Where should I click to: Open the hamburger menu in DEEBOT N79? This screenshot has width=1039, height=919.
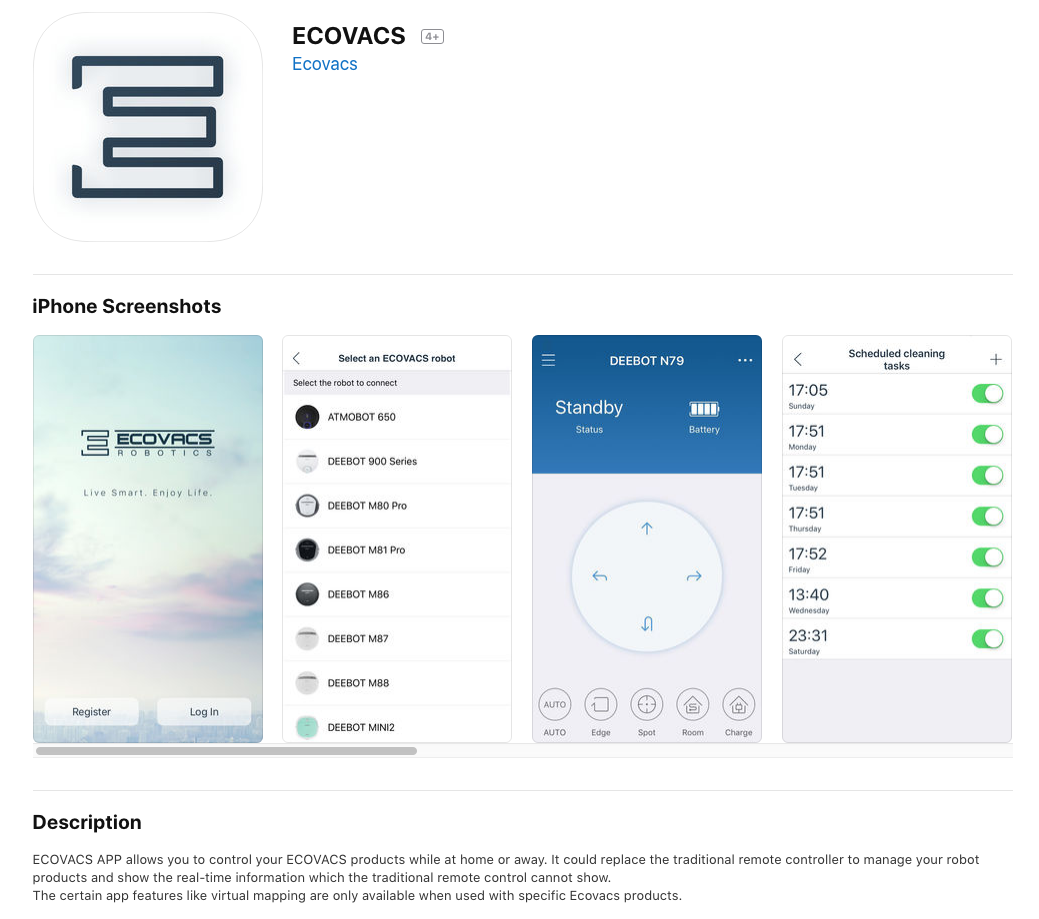[548, 360]
